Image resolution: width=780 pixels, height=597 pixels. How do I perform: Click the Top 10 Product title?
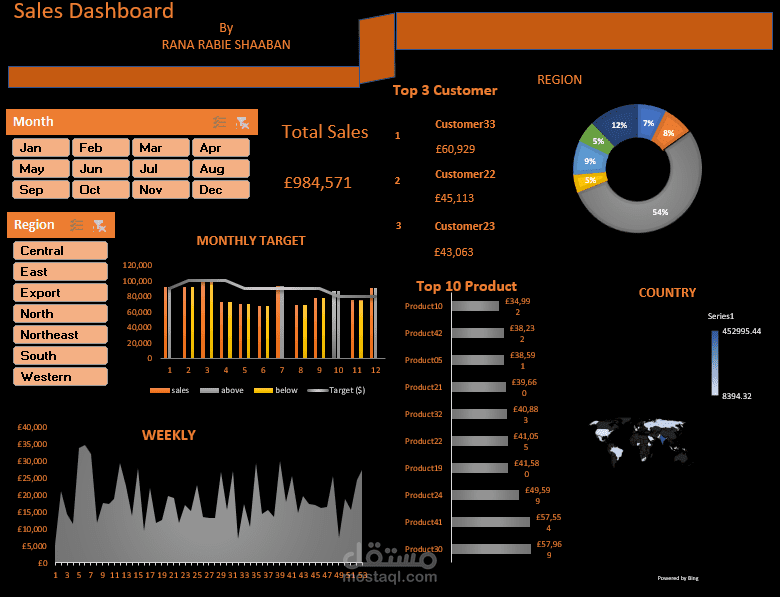point(467,286)
